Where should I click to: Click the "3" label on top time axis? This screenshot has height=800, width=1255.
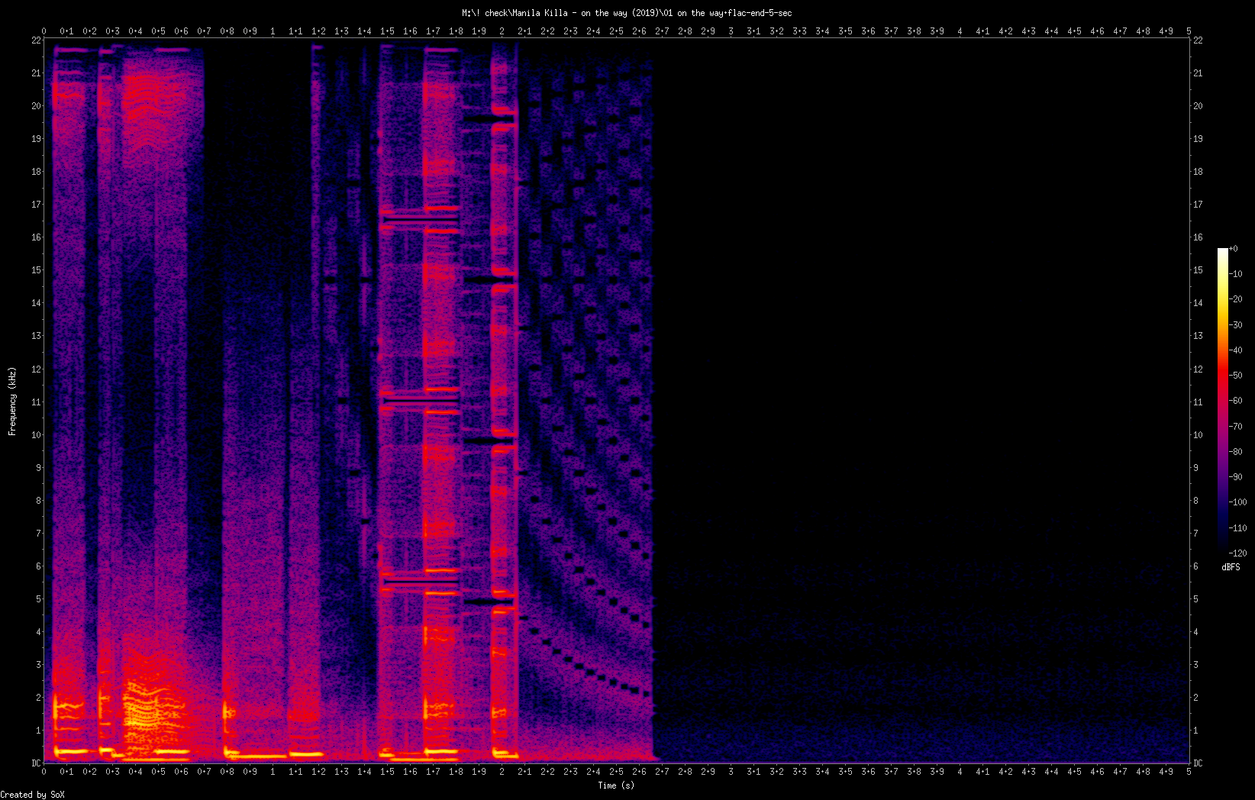(731, 31)
